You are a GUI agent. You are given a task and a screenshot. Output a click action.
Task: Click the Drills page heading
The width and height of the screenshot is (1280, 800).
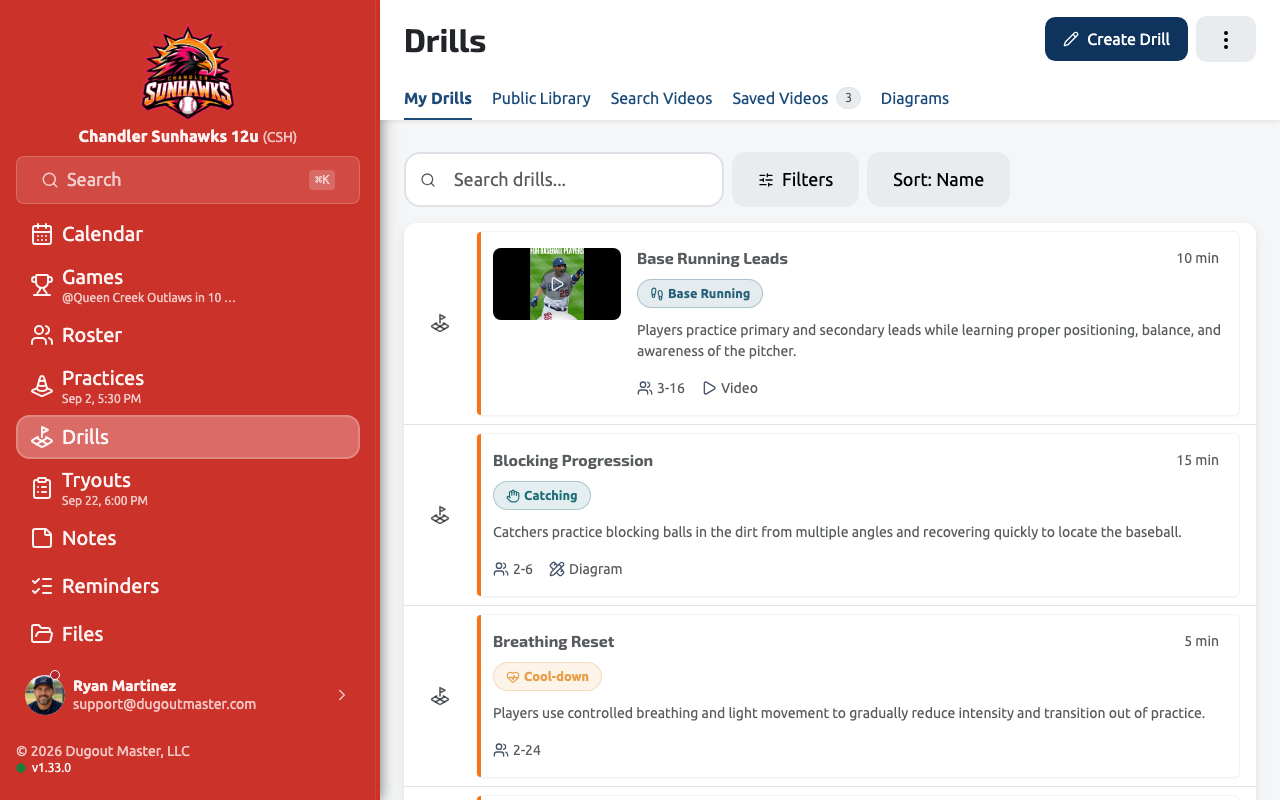[445, 41]
